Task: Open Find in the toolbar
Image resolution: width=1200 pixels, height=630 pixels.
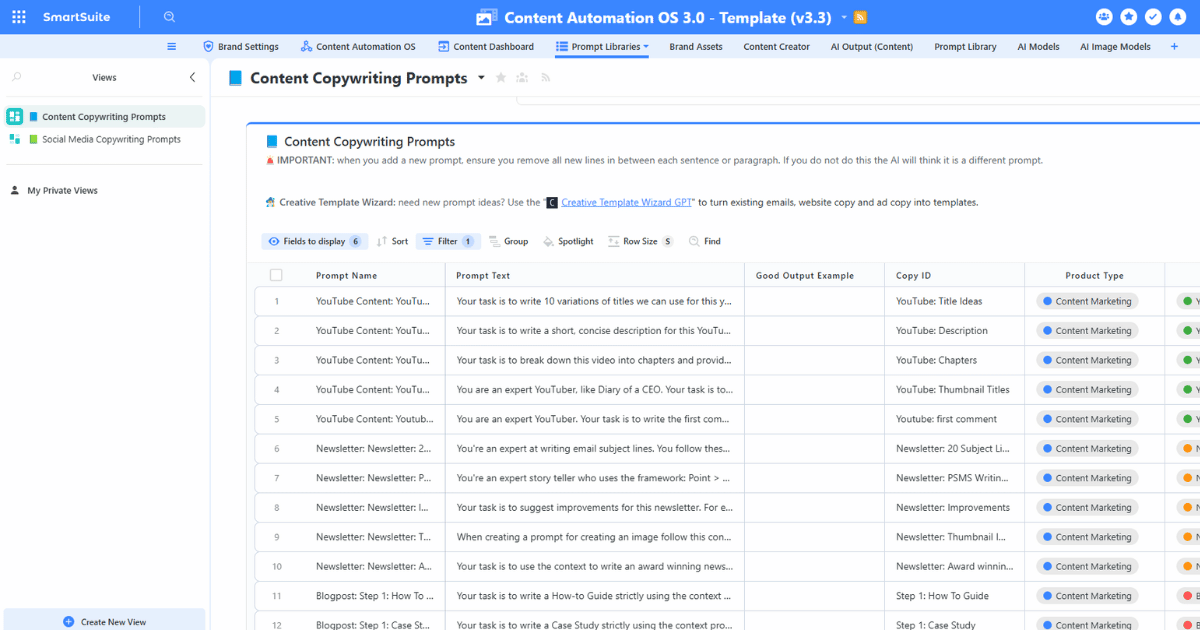Action: (704, 241)
